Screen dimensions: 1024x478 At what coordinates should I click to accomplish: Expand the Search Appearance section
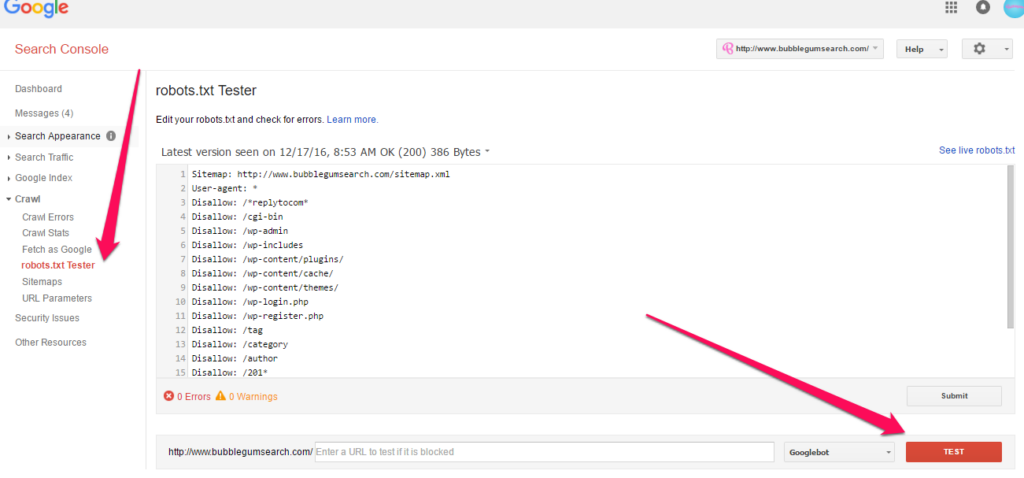click(57, 136)
